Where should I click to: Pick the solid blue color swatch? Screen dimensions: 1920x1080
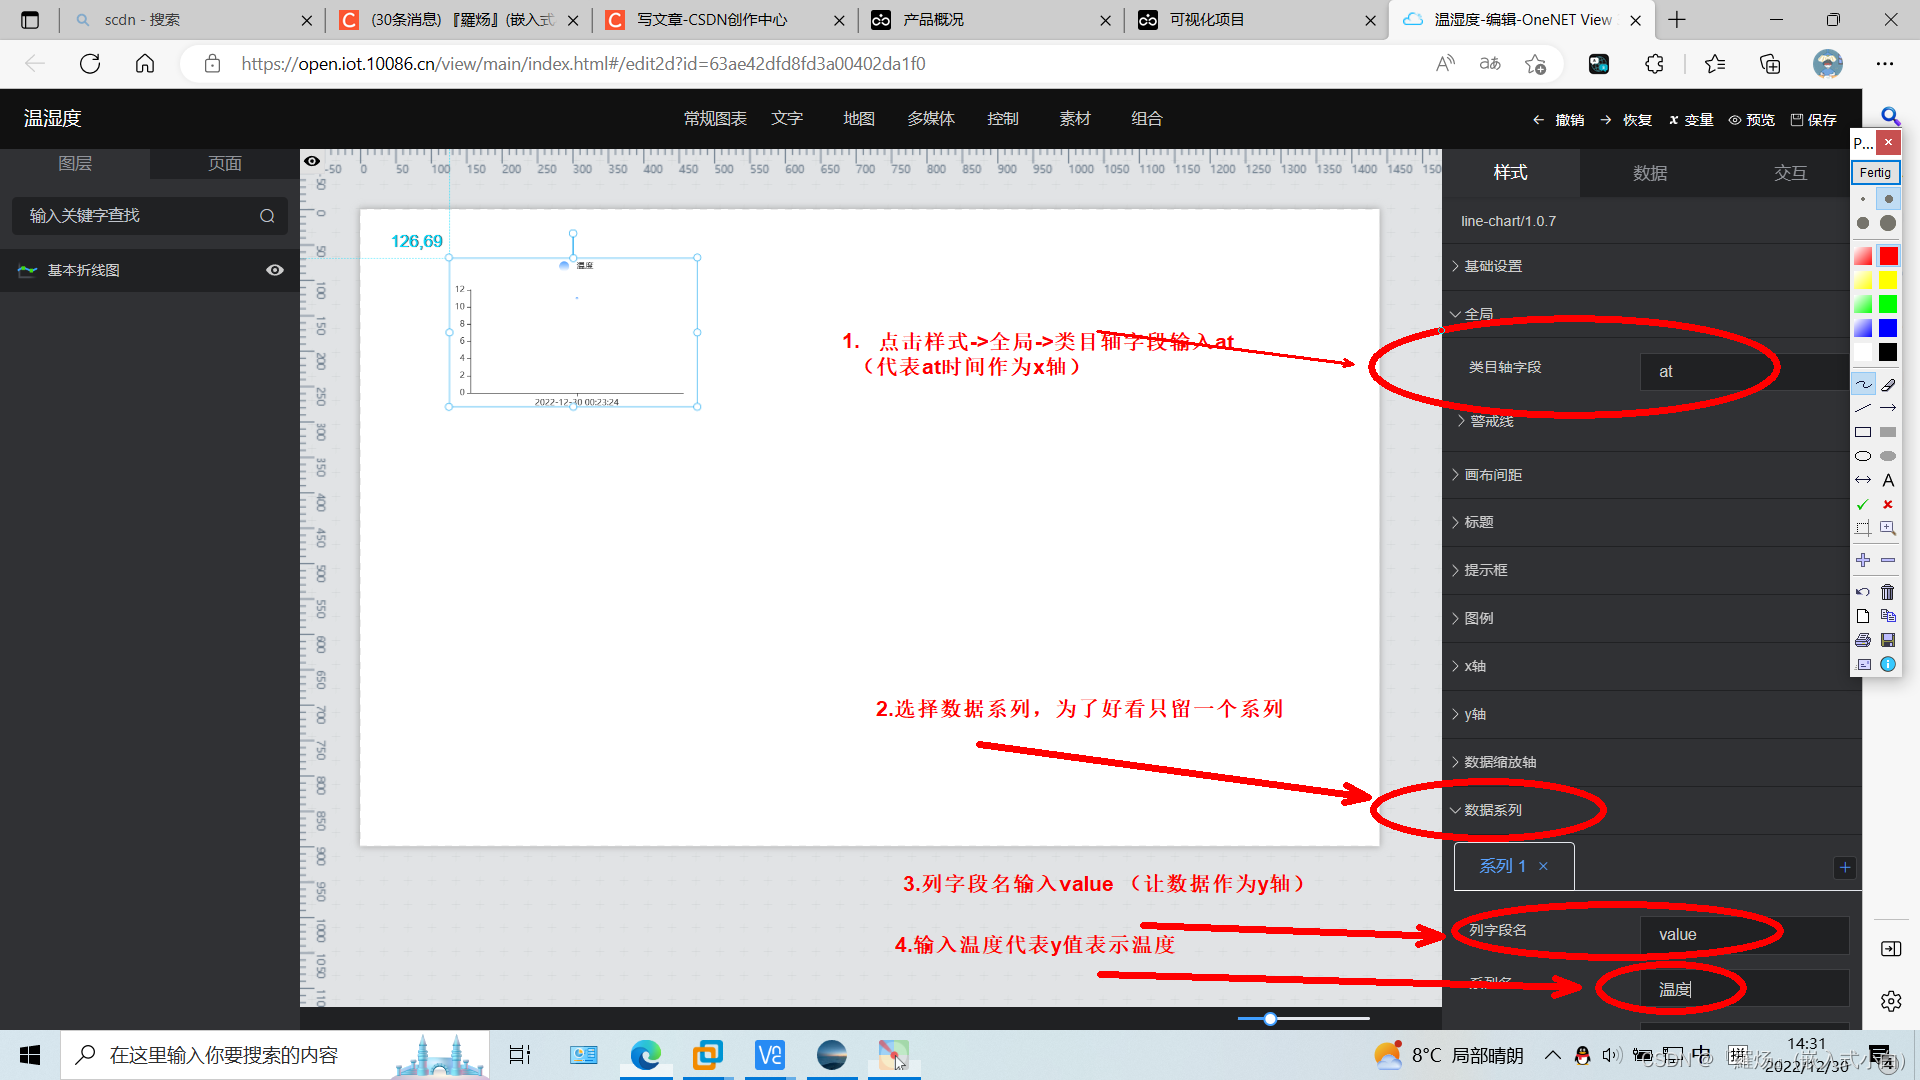[x=1888, y=328]
